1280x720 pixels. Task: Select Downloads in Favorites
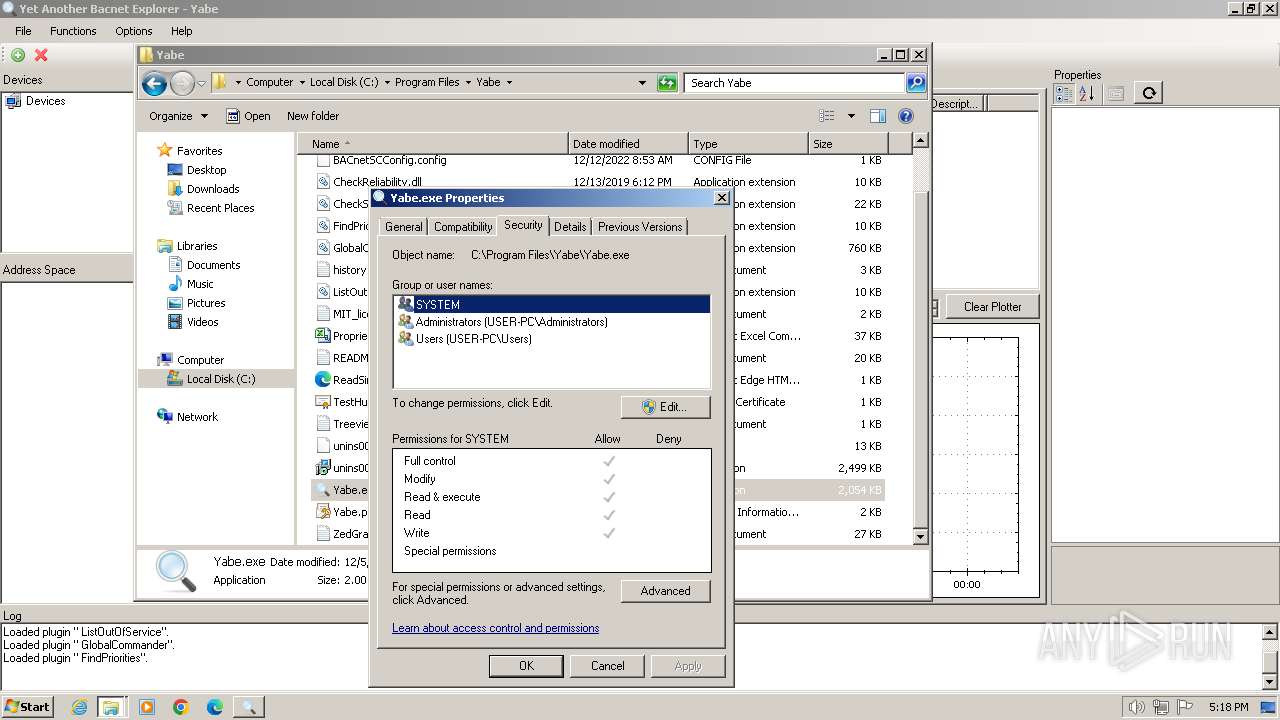[x=213, y=189]
